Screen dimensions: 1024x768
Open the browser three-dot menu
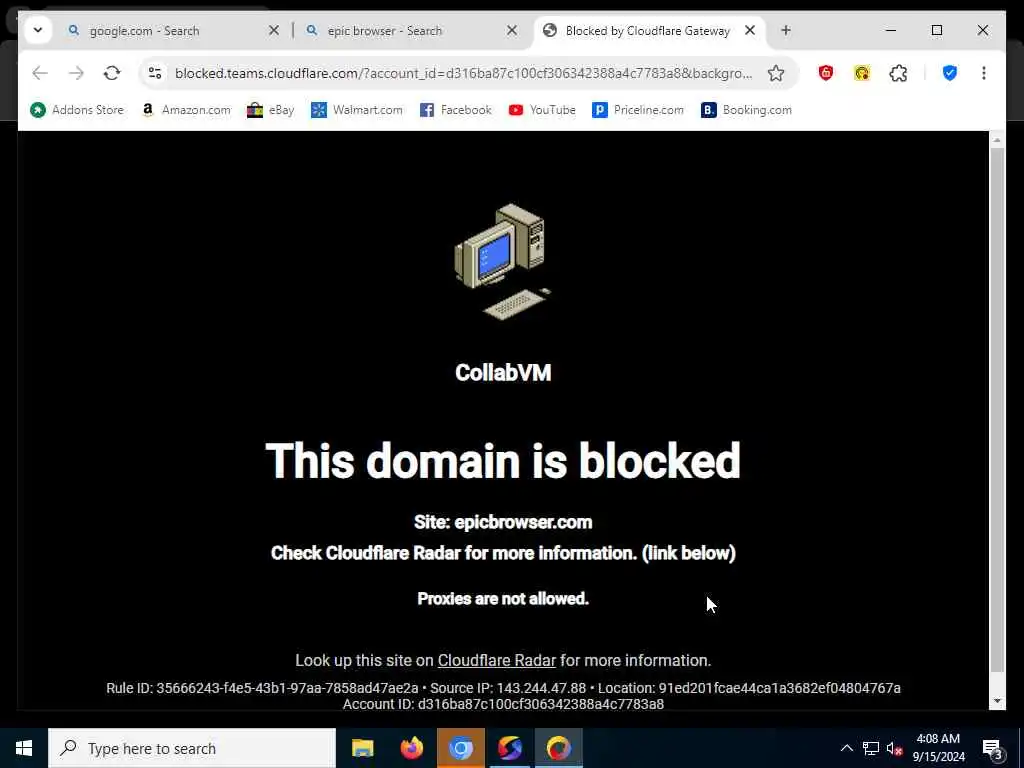(x=984, y=73)
